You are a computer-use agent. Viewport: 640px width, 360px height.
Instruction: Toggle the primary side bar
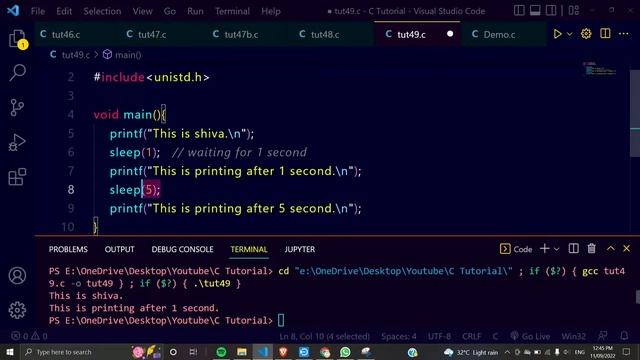(519, 10)
